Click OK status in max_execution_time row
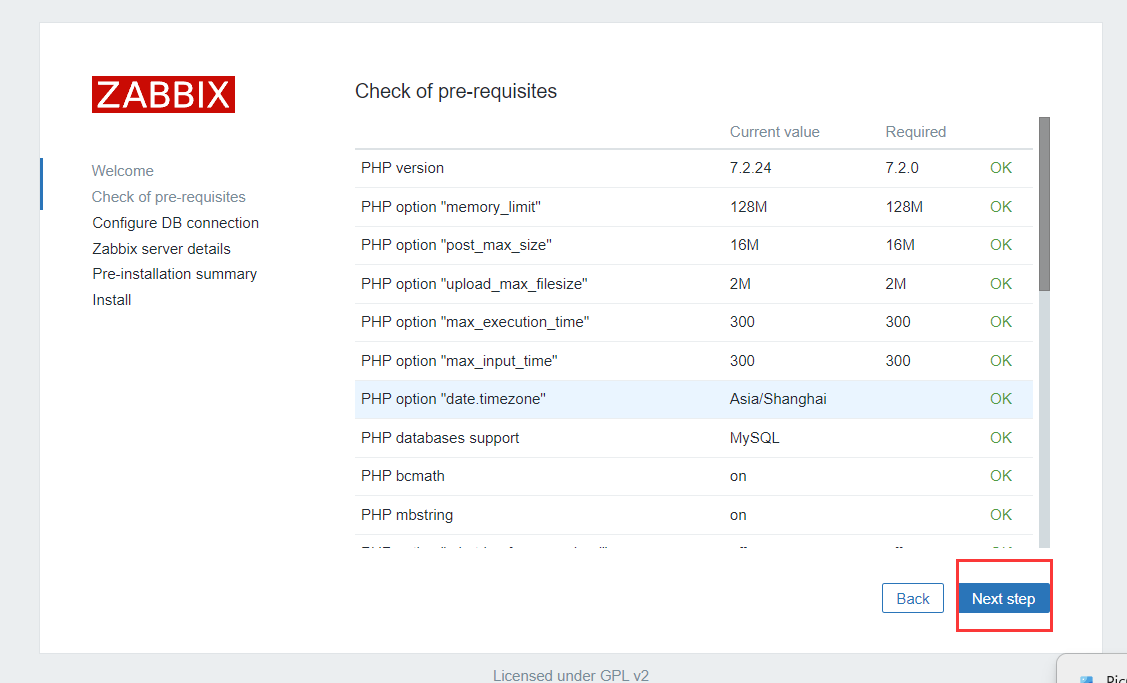Image resolution: width=1127 pixels, height=683 pixels. pyautogui.click(x=1000, y=322)
